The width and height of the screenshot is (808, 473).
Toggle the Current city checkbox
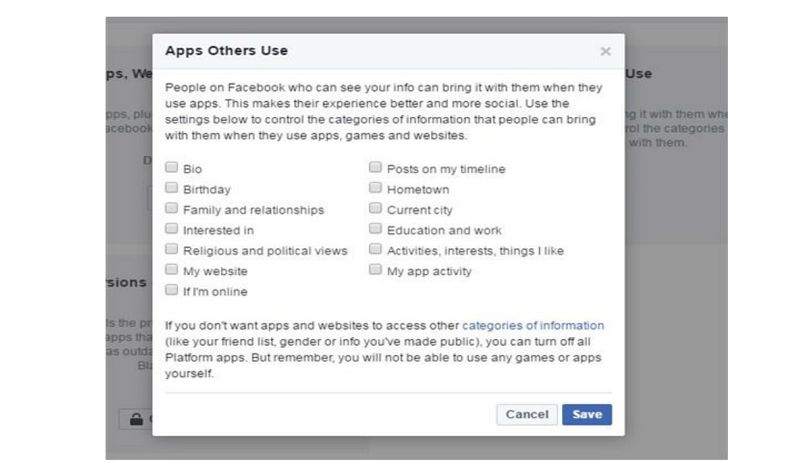[x=375, y=208]
